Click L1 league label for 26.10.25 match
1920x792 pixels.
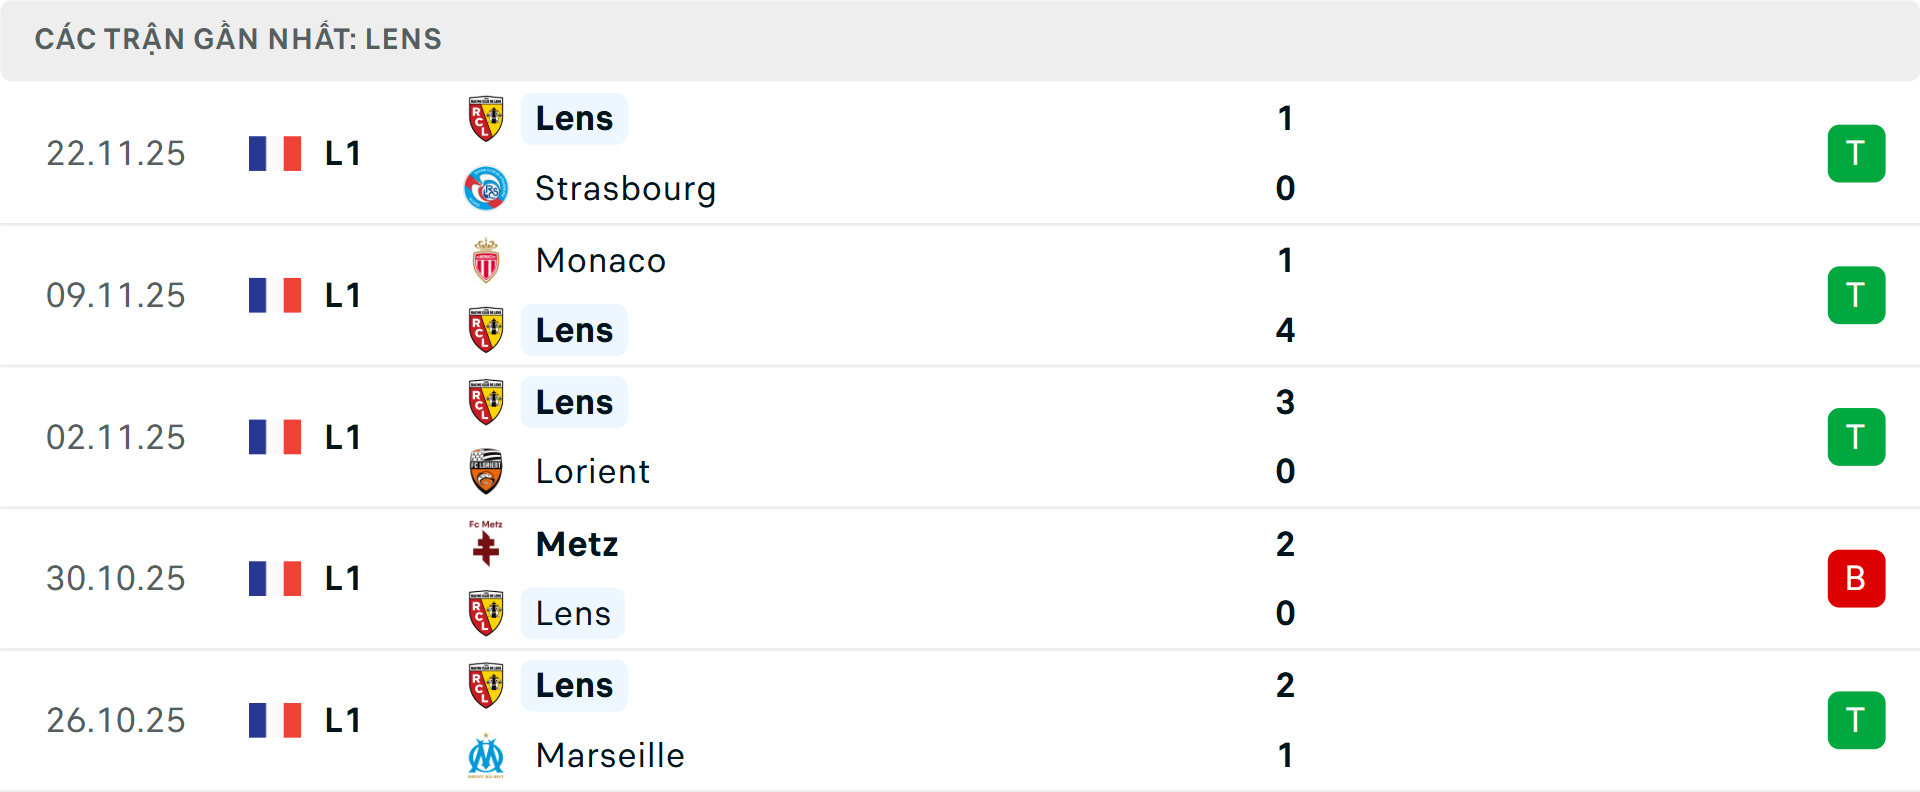[343, 720]
